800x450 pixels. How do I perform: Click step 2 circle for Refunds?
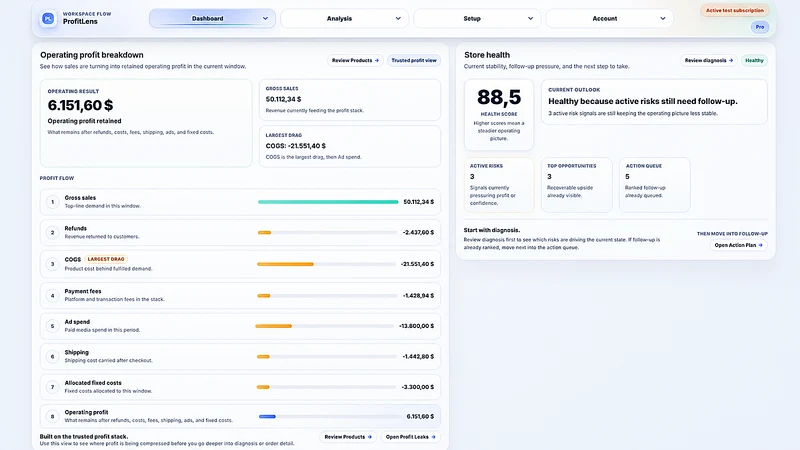[x=53, y=233]
